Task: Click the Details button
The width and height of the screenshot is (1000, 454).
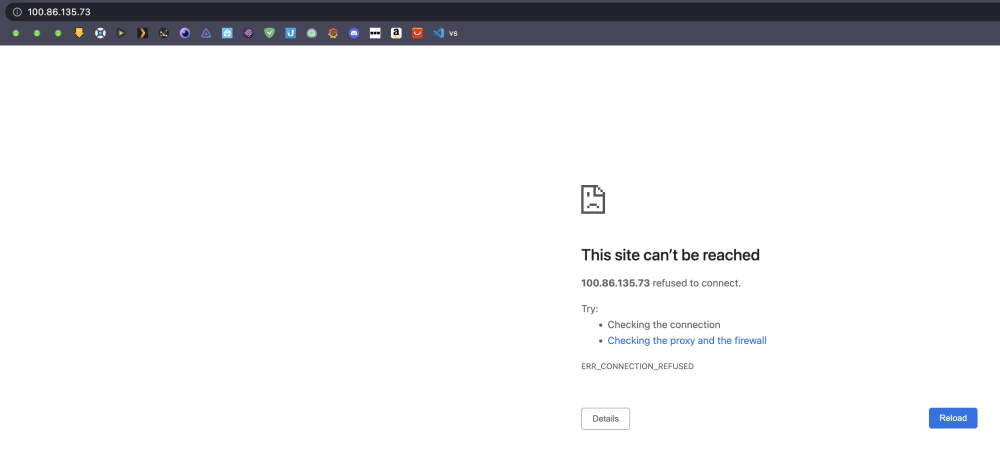Action: point(605,419)
